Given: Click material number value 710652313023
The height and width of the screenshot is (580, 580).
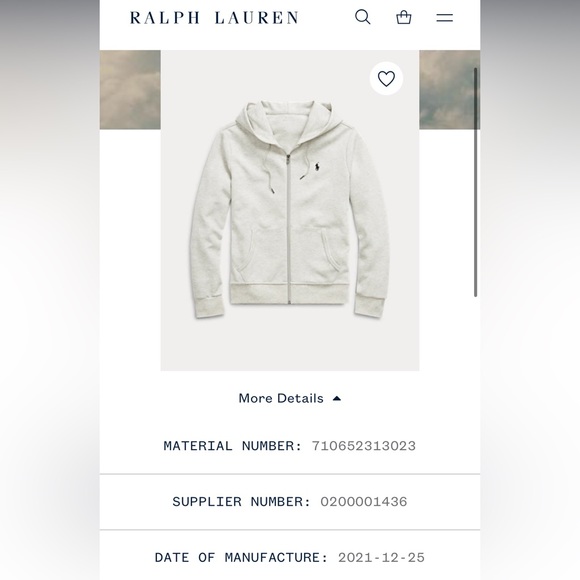Looking at the screenshot, I should click(x=364, y=446).
